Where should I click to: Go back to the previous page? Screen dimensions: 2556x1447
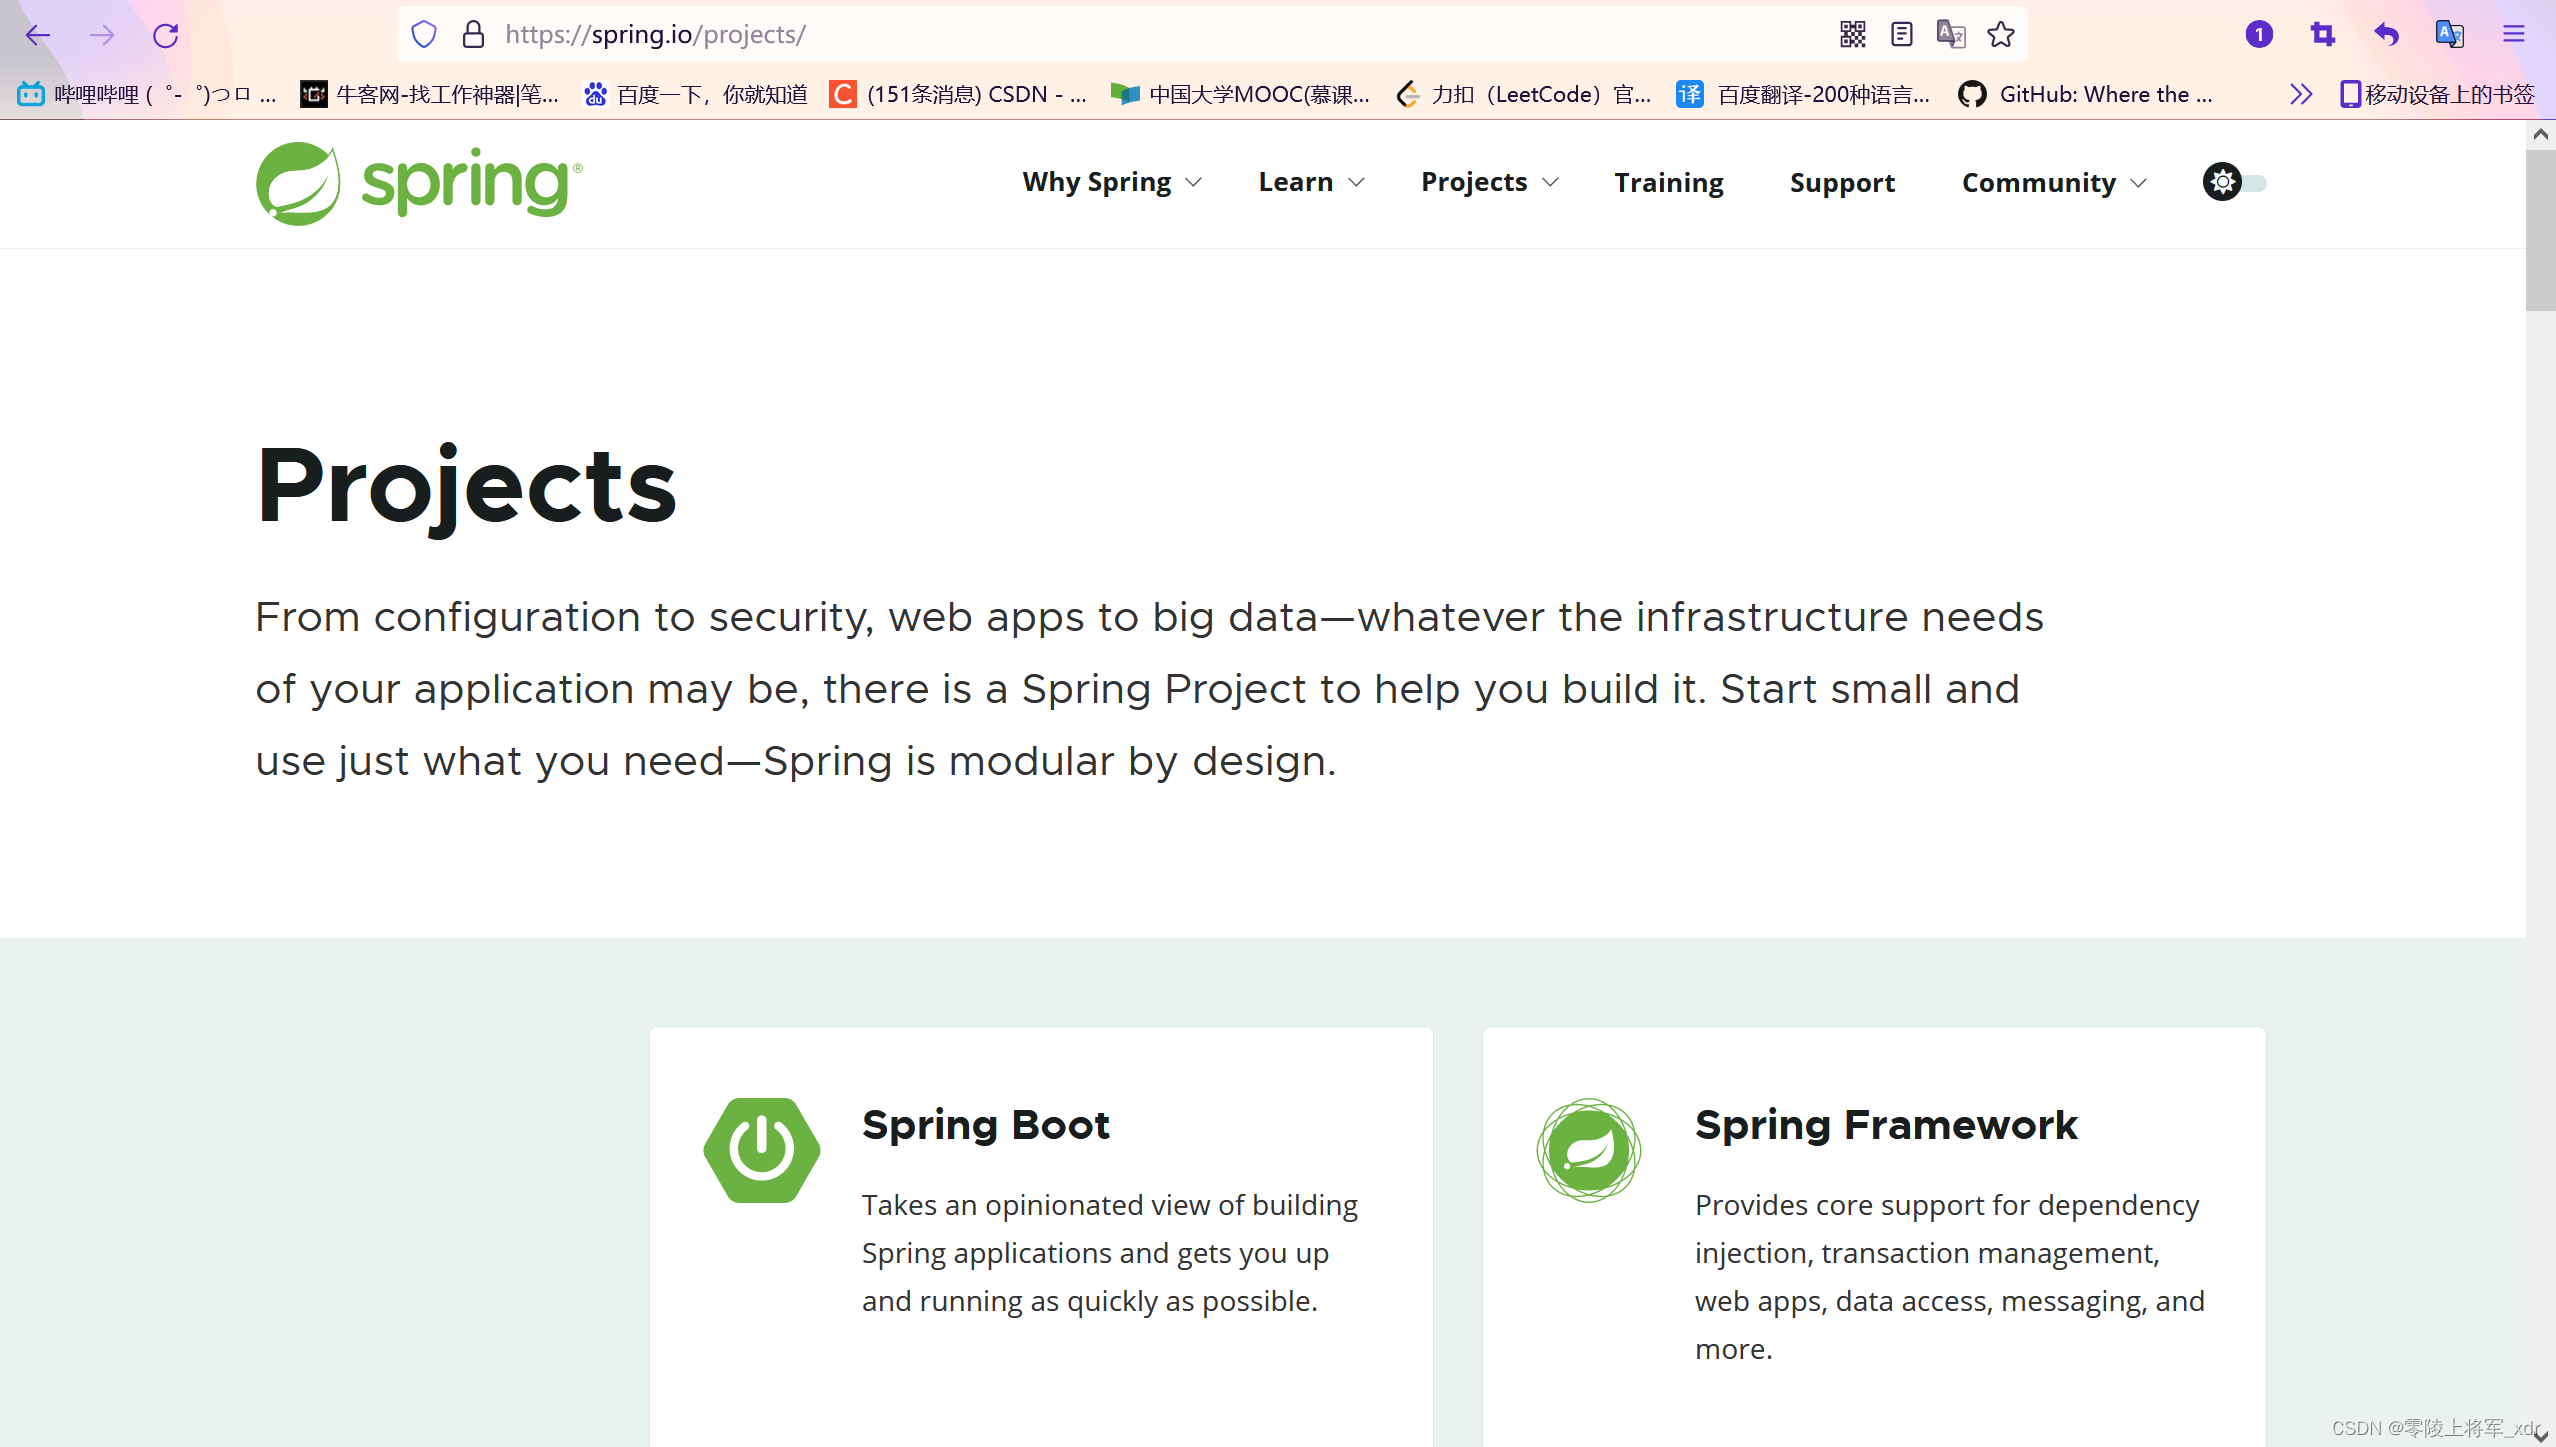click(38, 36)
